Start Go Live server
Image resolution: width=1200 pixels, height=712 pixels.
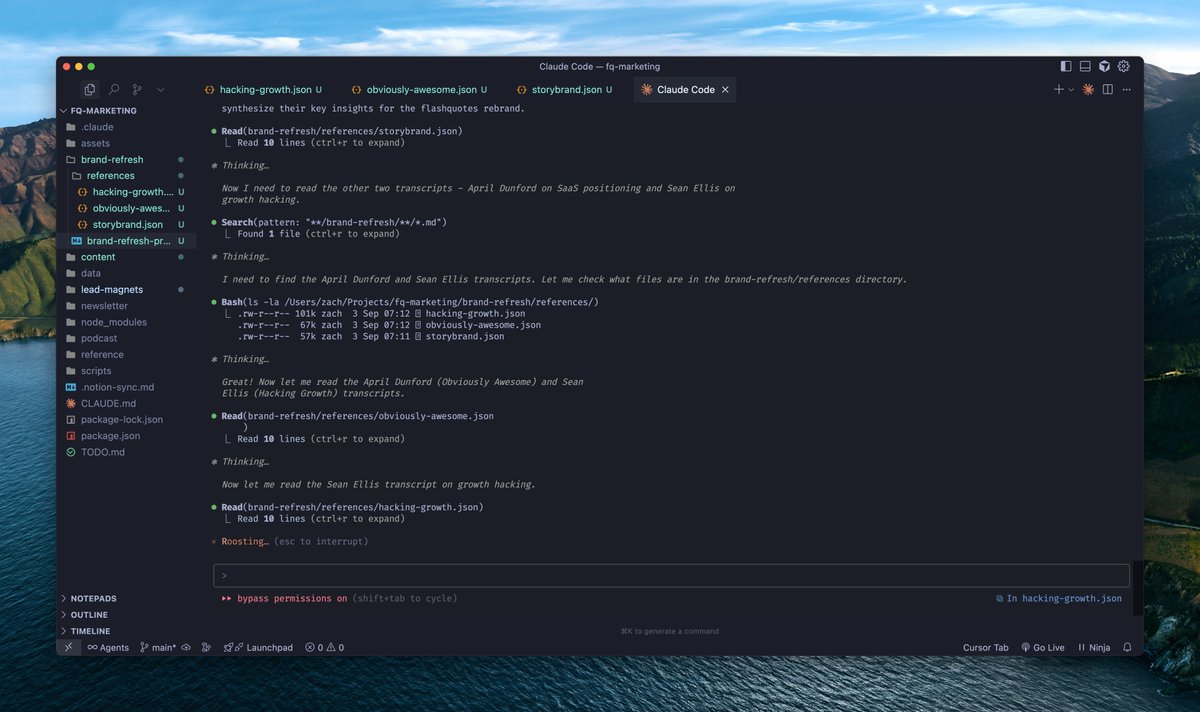(1043, 647)
